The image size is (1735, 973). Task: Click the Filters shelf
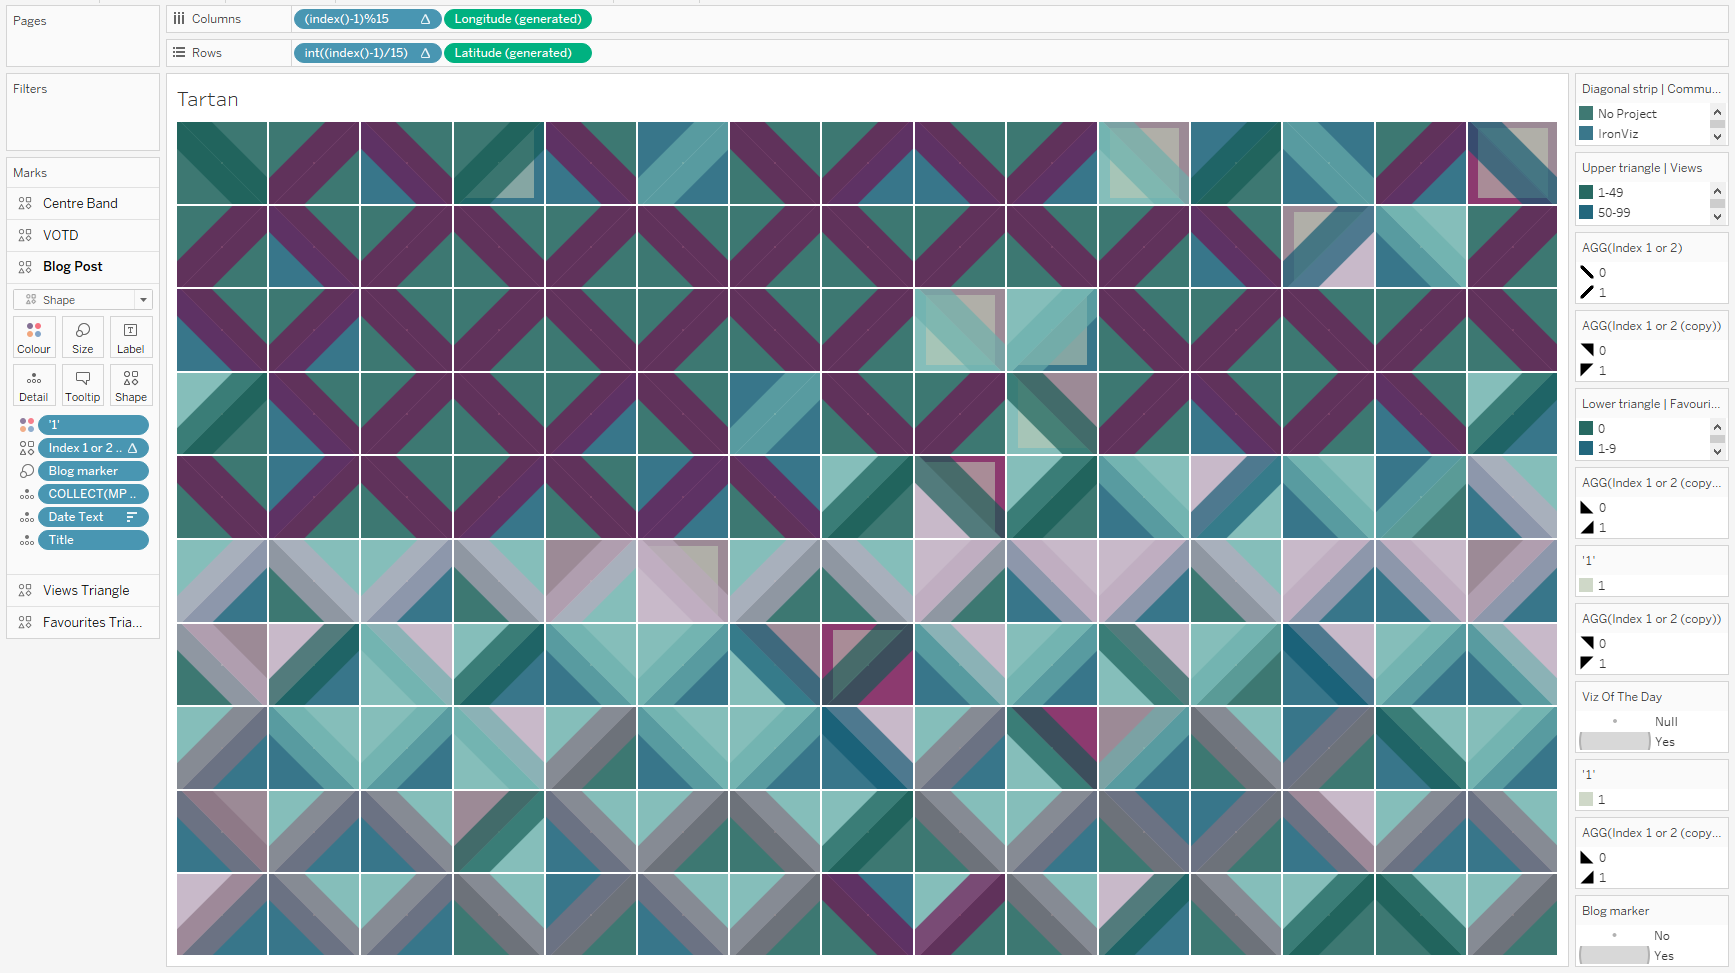(x=83, y=112)
